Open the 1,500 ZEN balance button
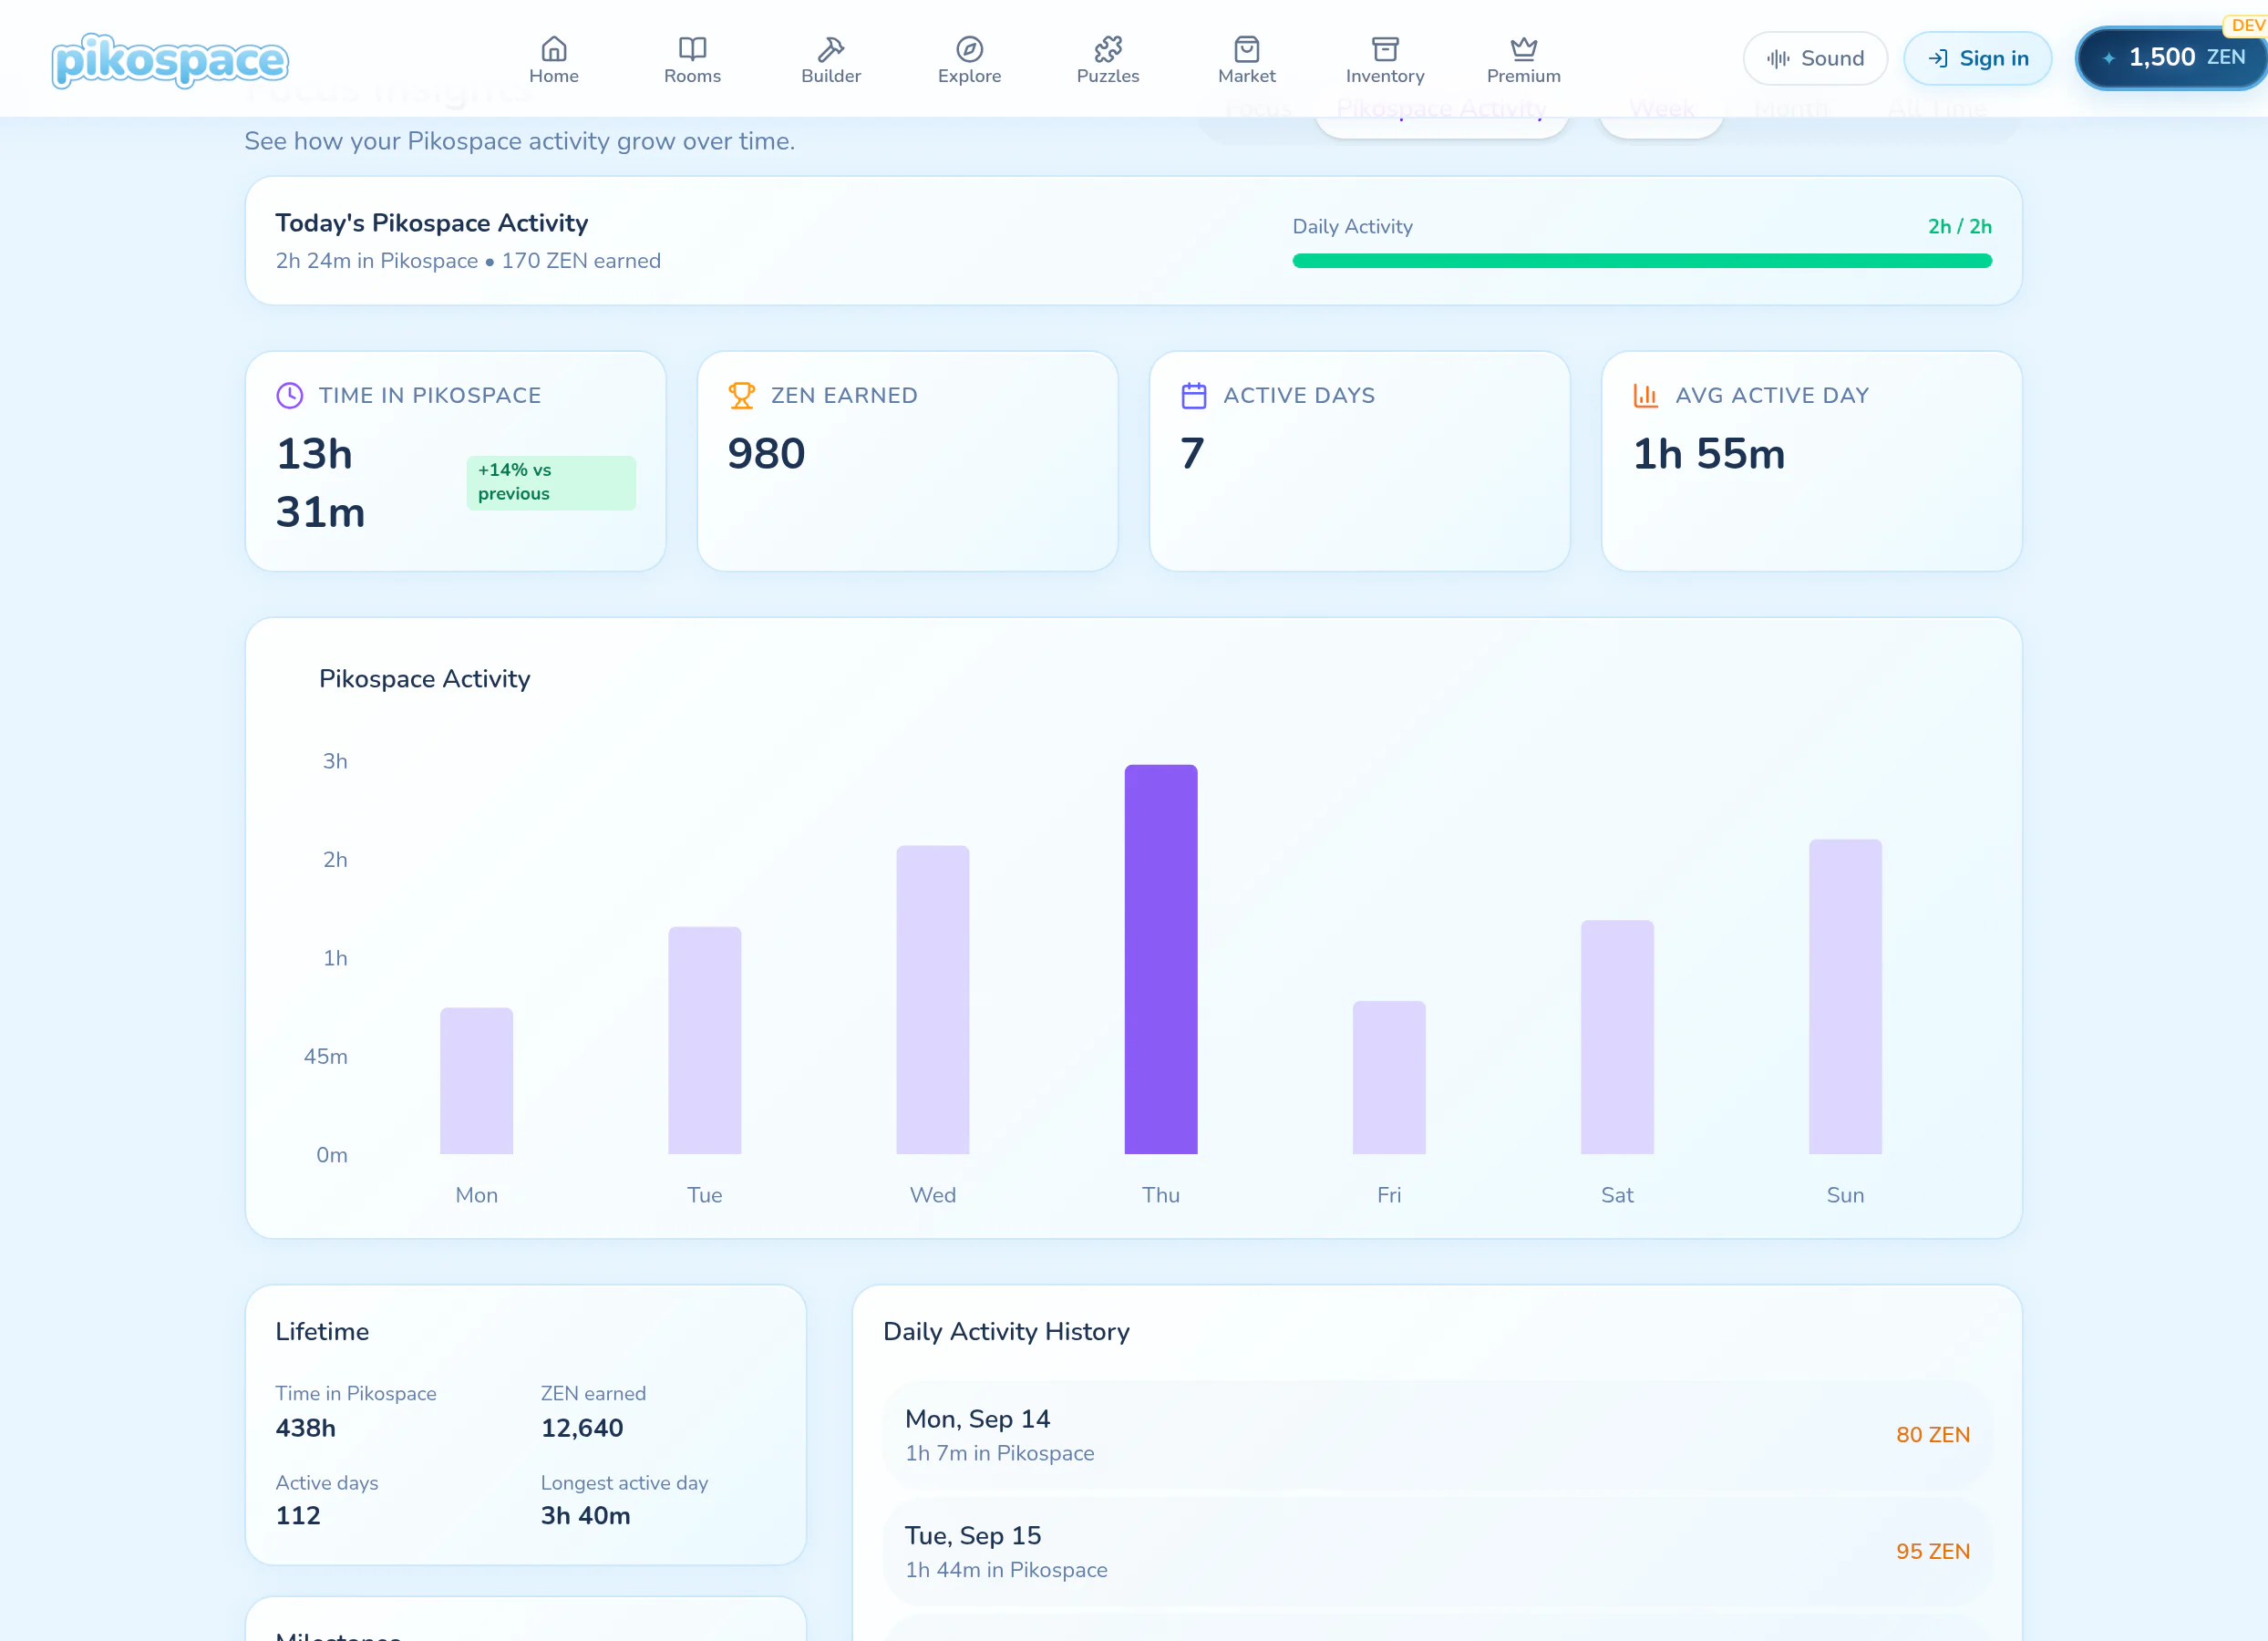Viewport: 2268px width, 1641px height. click(x=2171, y=58)
